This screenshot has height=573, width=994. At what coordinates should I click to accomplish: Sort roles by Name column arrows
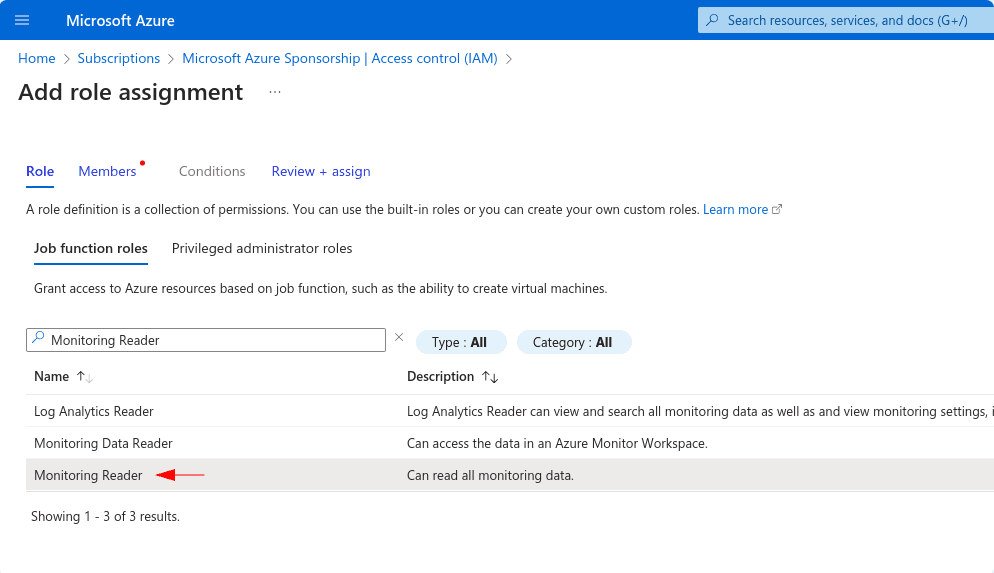(84, 377)
